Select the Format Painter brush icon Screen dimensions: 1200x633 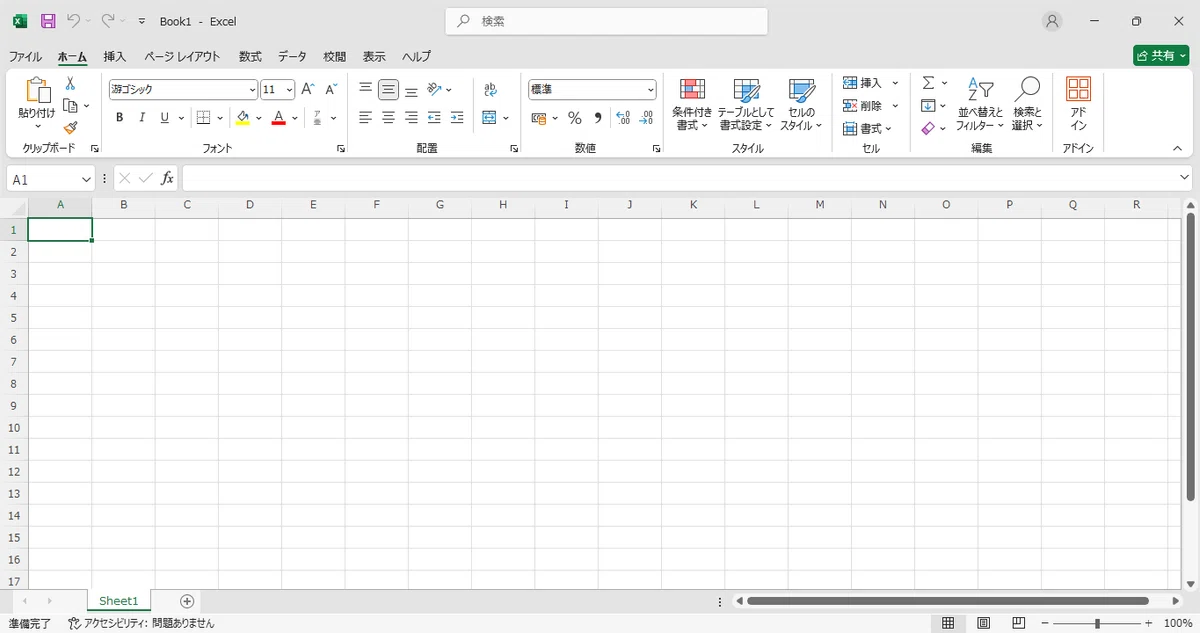coord(70,128)
